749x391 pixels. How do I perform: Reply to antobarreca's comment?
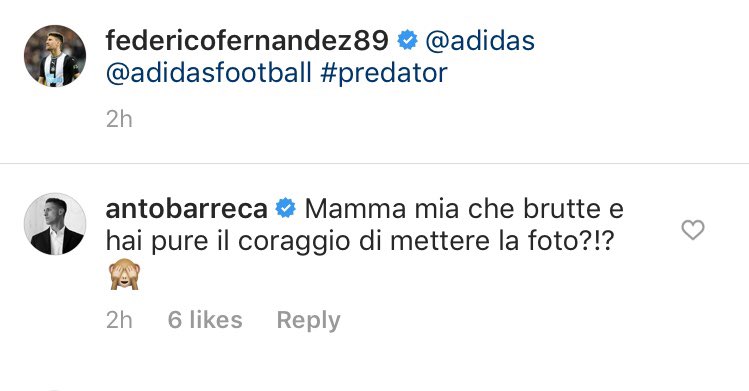coord(309,320)
